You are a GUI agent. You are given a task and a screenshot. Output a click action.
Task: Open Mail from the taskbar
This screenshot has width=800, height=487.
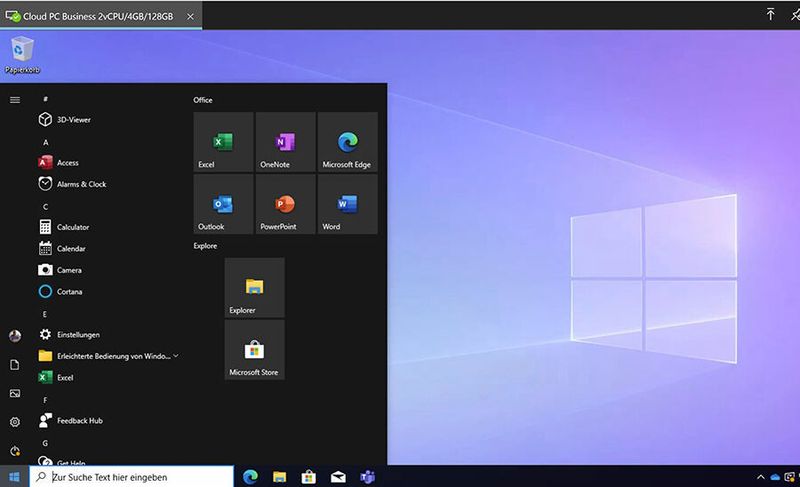[x=338, y=477]
